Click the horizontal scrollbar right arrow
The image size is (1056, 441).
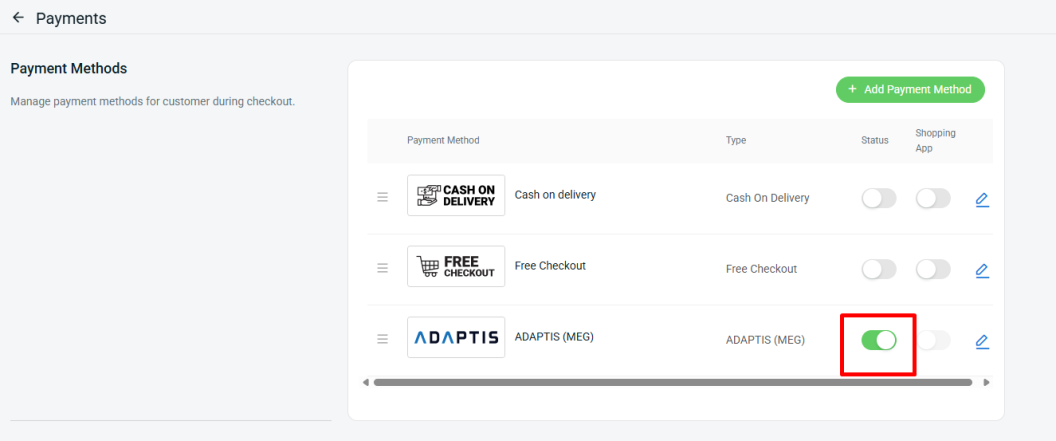pos(987,382)
